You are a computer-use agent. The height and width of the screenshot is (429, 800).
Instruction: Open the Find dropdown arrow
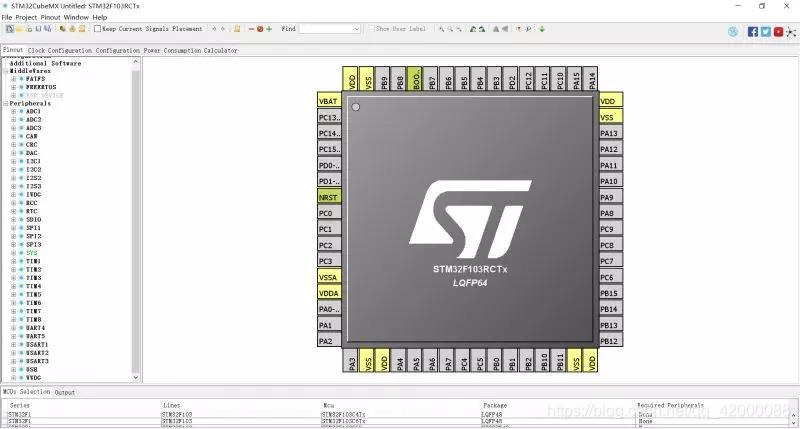tap(356, 29)
